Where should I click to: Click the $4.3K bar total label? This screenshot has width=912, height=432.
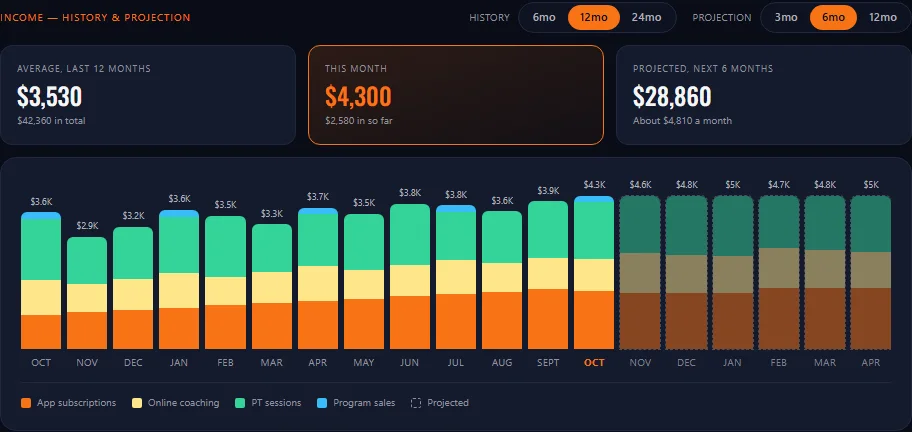coord(594,185)
